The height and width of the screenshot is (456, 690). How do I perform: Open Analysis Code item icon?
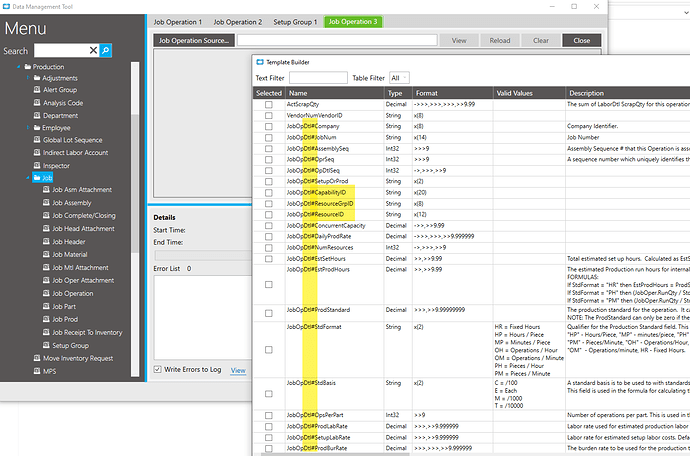[37, 103]
